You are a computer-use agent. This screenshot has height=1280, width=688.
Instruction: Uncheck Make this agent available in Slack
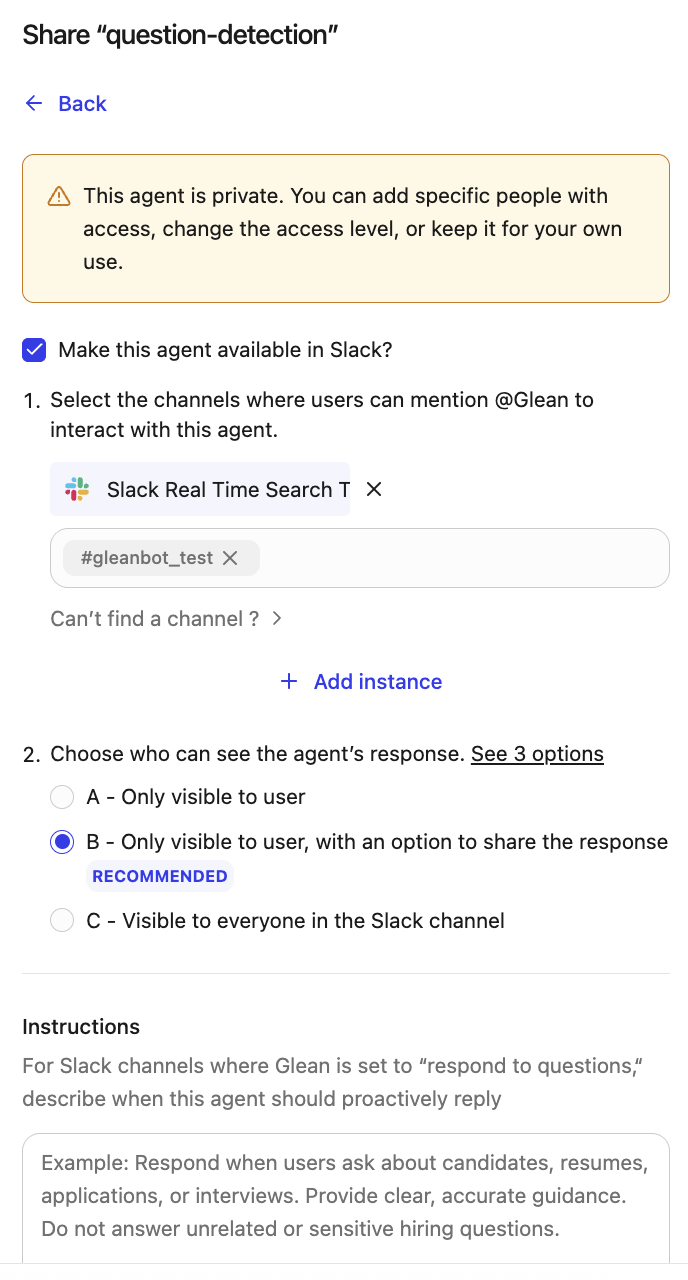[x=33, y=350]
